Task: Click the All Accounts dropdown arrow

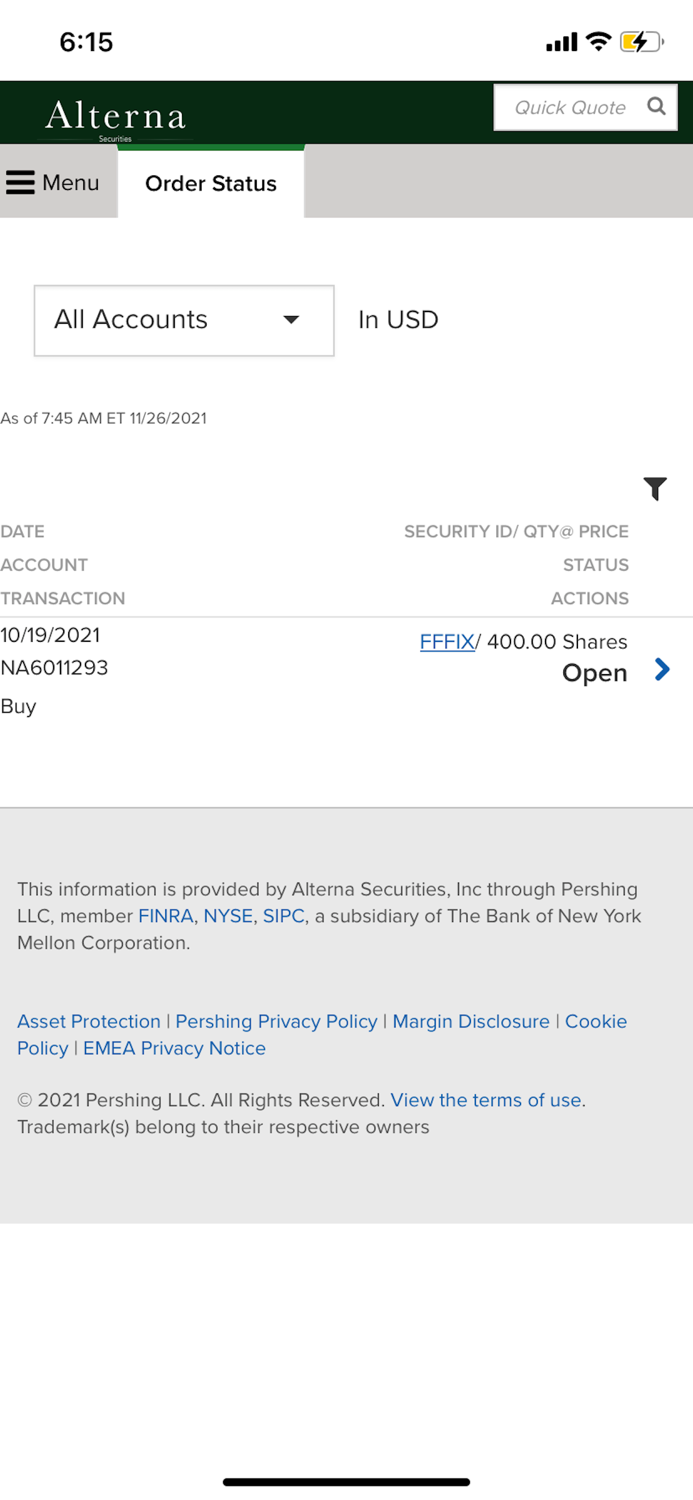Action: [291, 320]
